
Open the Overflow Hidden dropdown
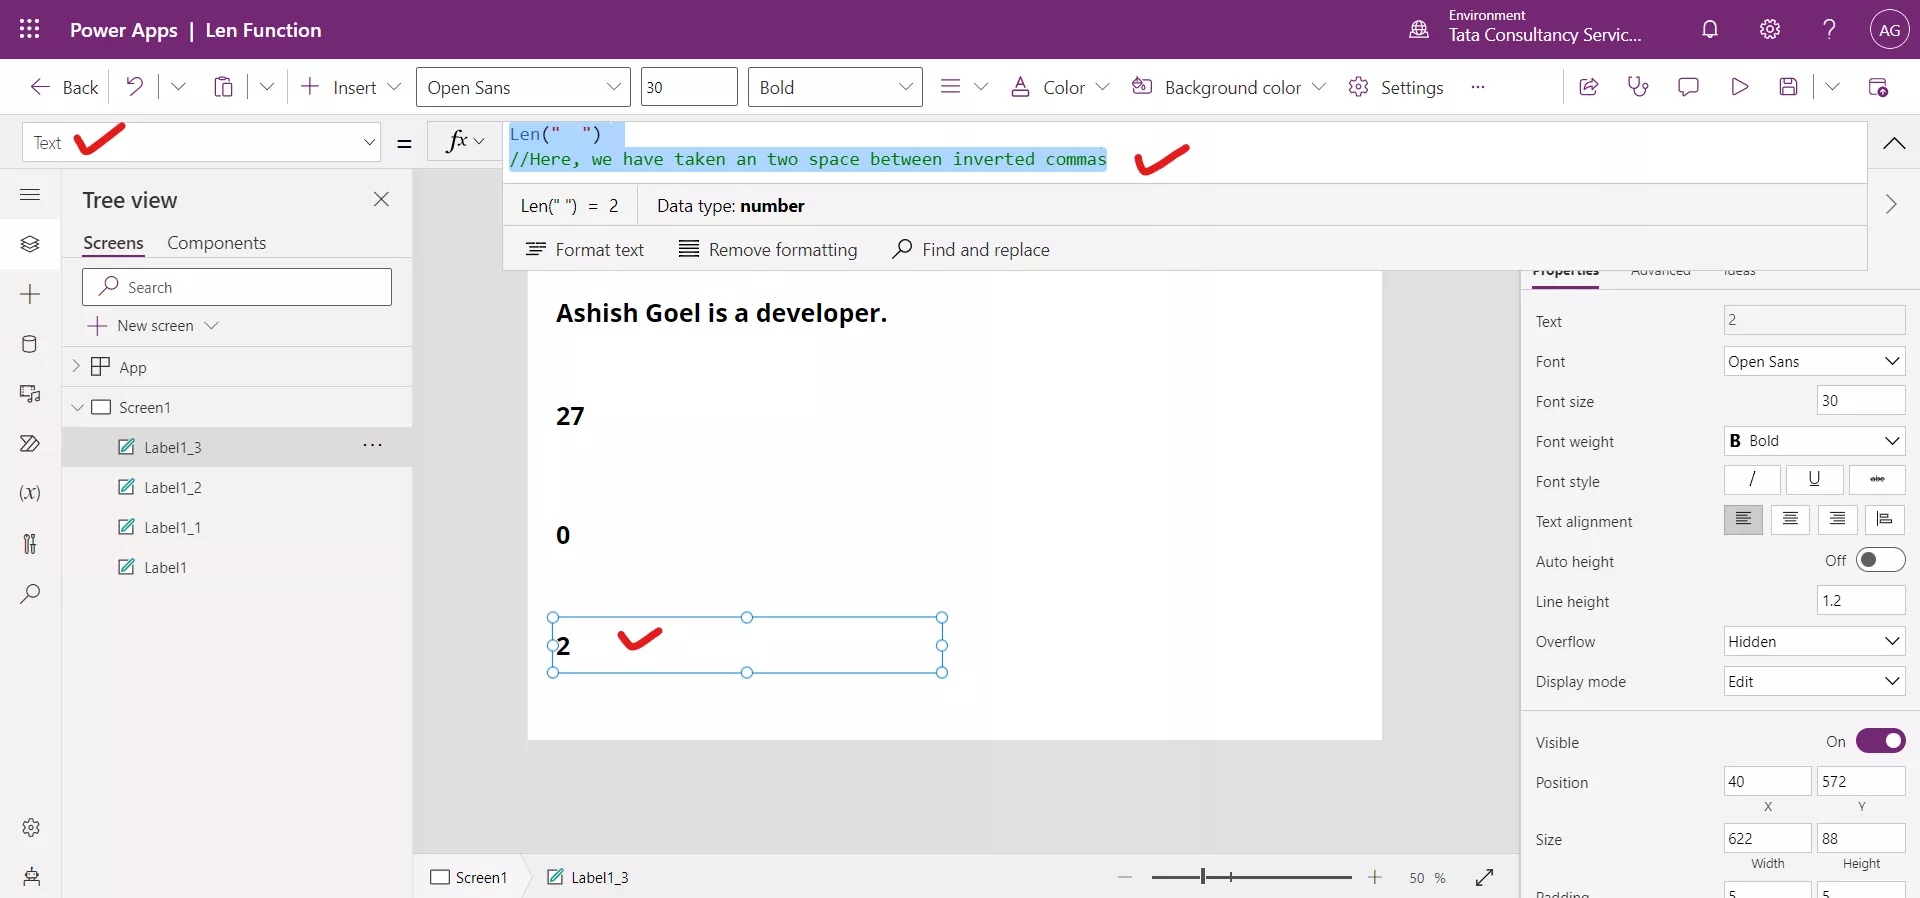click(x=1814, y=641)
